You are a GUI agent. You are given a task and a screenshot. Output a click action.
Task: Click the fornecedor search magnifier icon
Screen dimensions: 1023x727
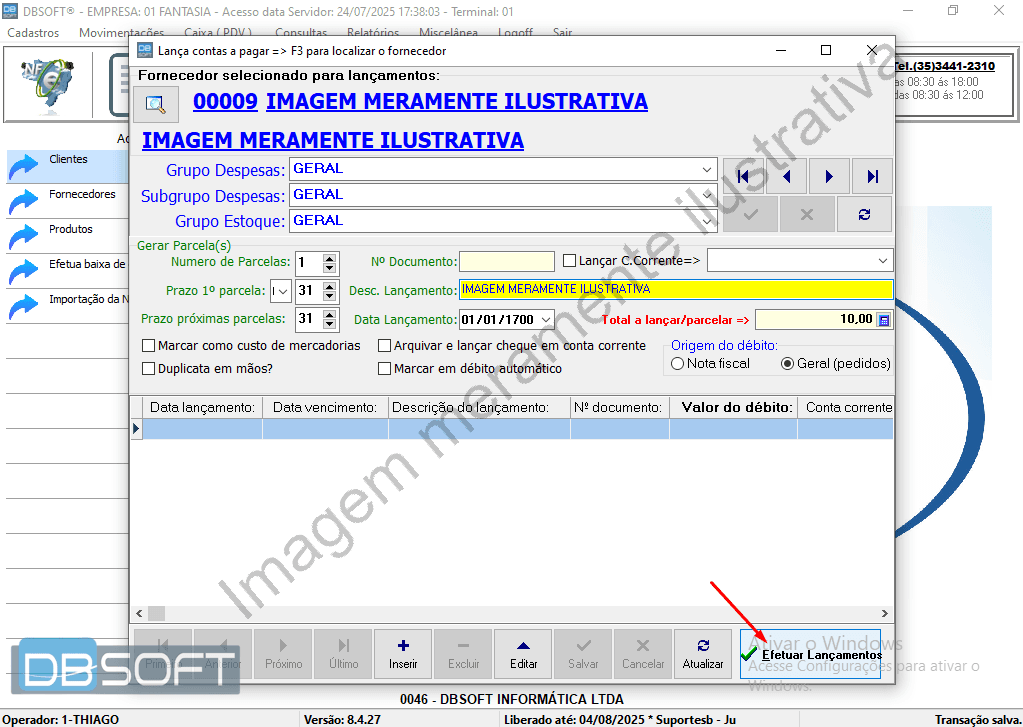[156, 104]
